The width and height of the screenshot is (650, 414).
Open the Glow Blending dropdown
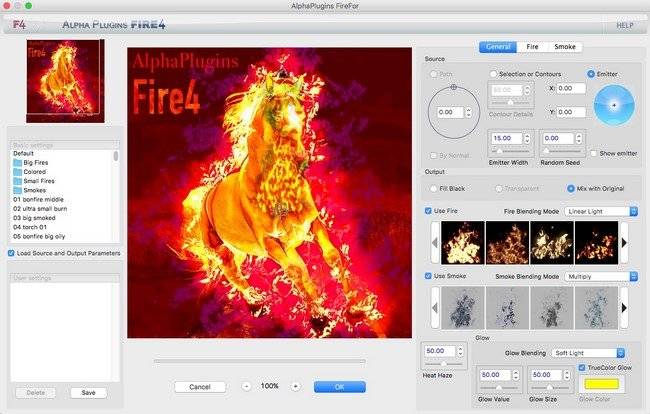pyautogui.click(x=588, y=353)
